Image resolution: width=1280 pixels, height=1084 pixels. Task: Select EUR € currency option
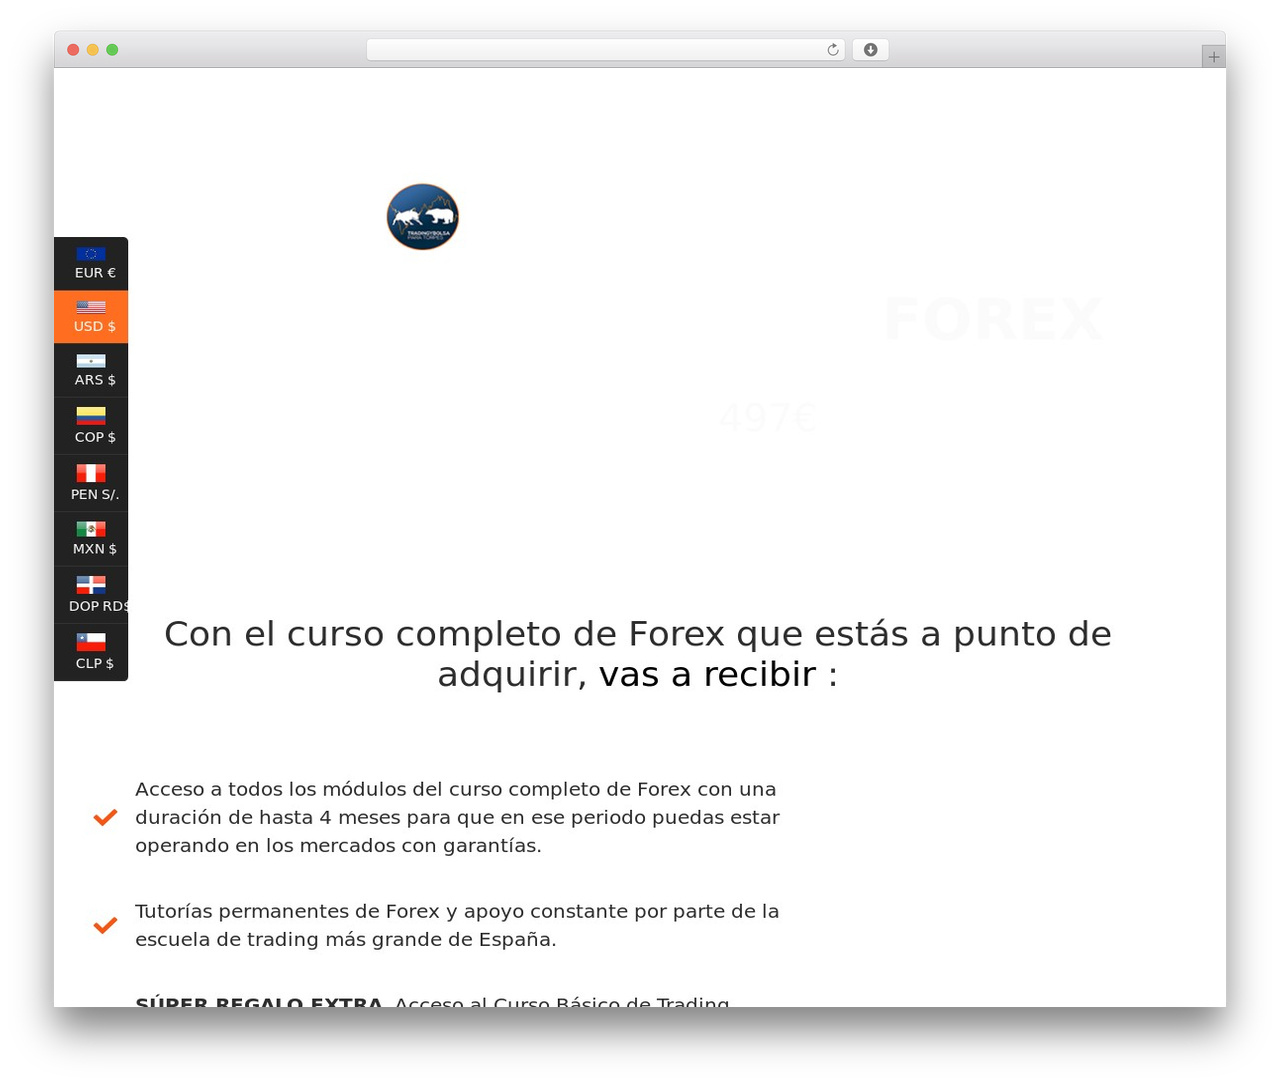click(91, 264)
